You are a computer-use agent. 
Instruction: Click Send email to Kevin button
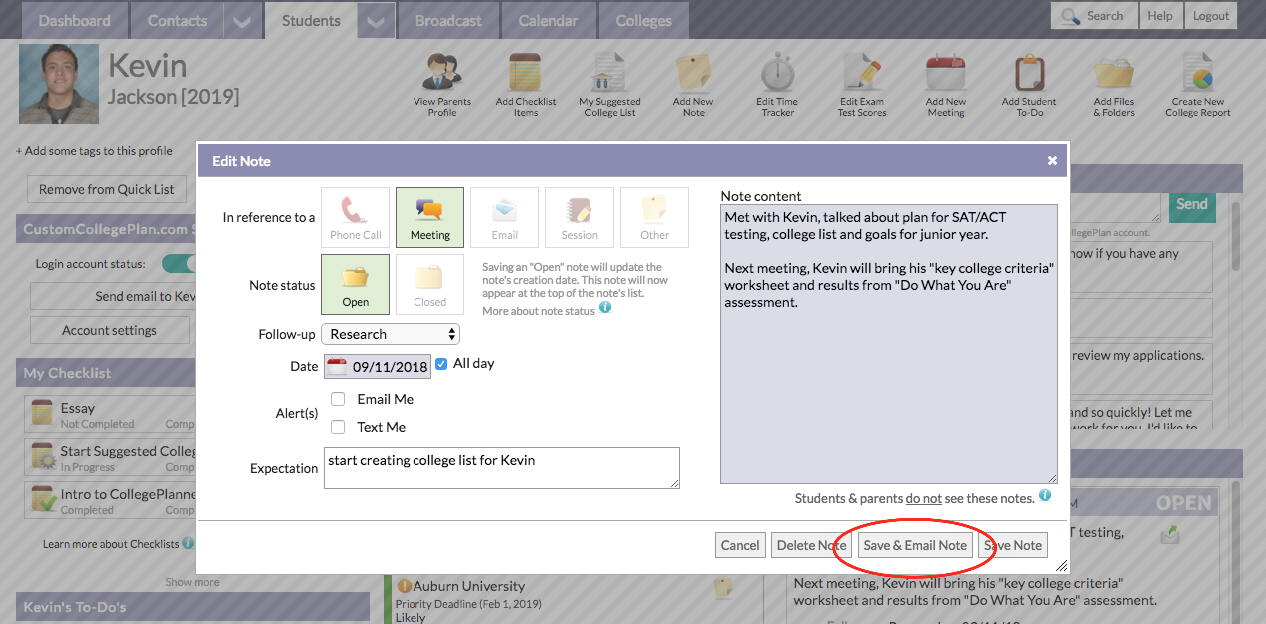tap(114, 296)
